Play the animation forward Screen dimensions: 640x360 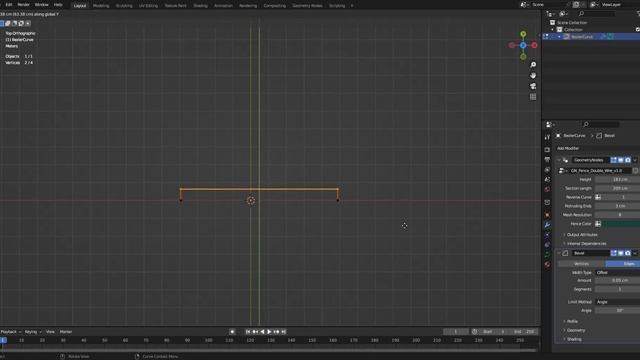click(x=269, y=332)
